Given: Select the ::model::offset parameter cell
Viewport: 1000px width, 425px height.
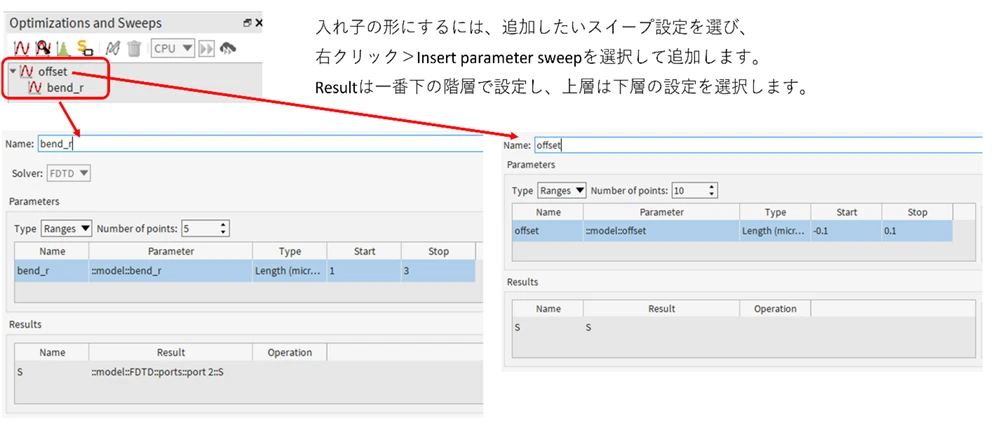Looking at the screenshot, I should 661,230.
